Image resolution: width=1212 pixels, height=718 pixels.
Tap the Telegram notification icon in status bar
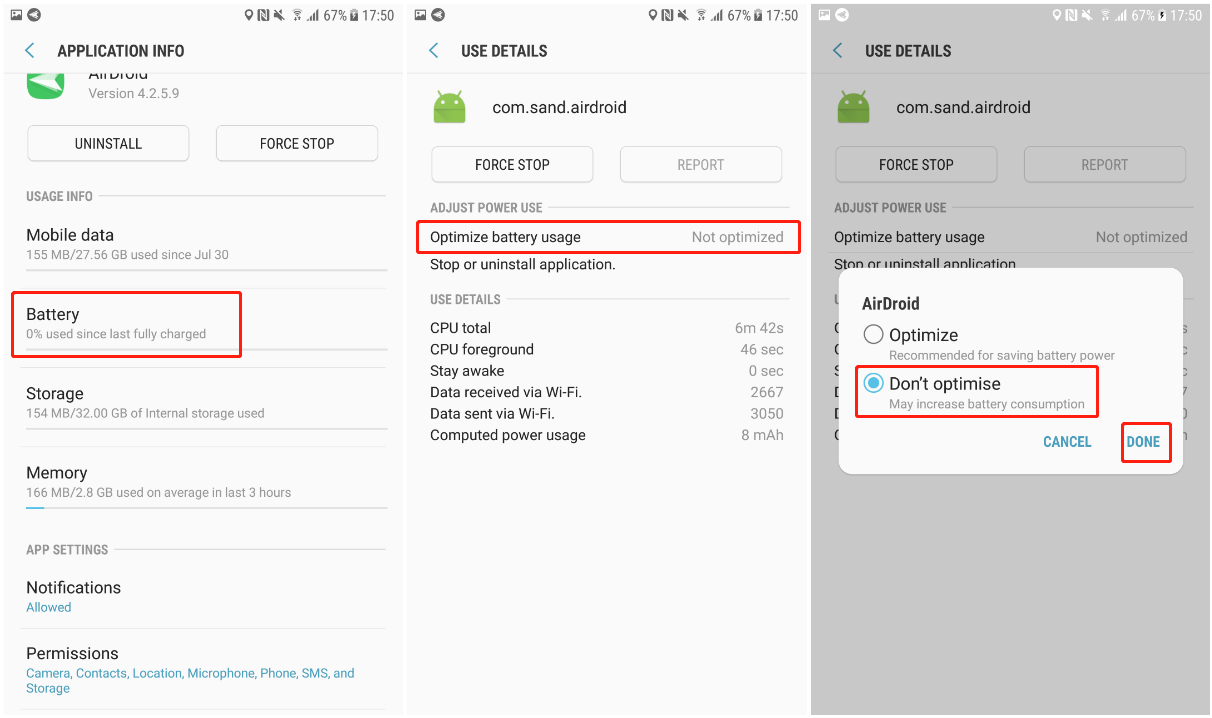click(34, 16)
